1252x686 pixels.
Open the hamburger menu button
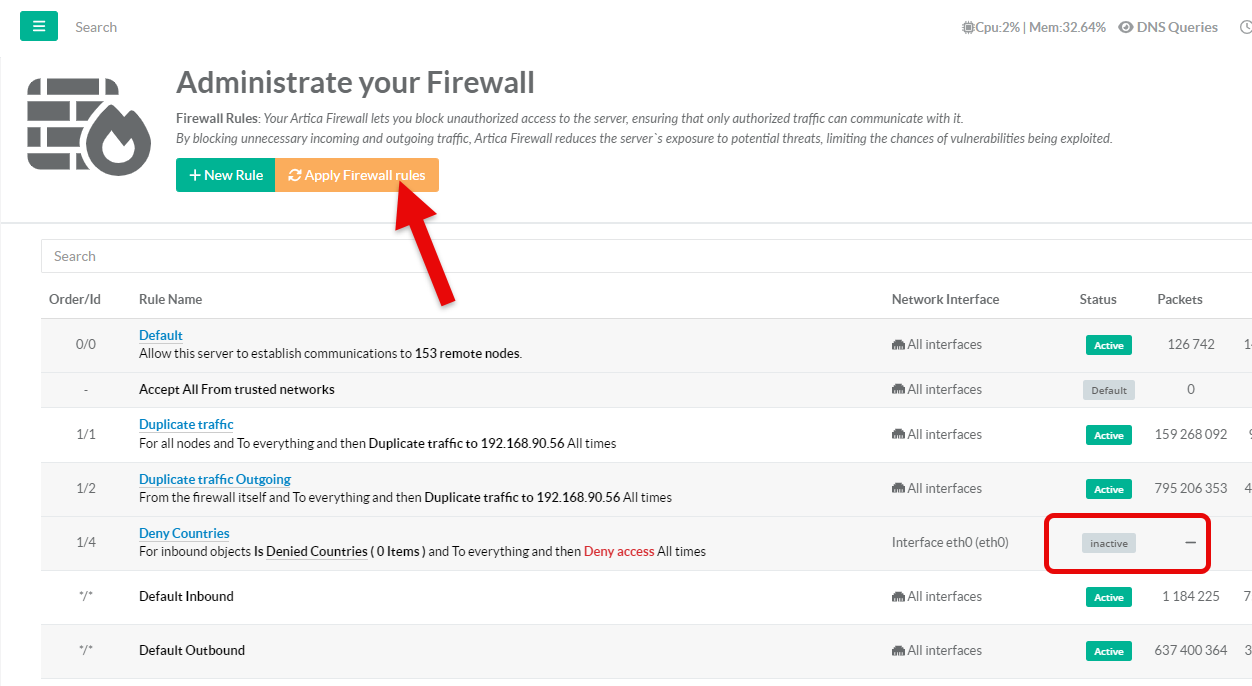(x=39, y=26)
